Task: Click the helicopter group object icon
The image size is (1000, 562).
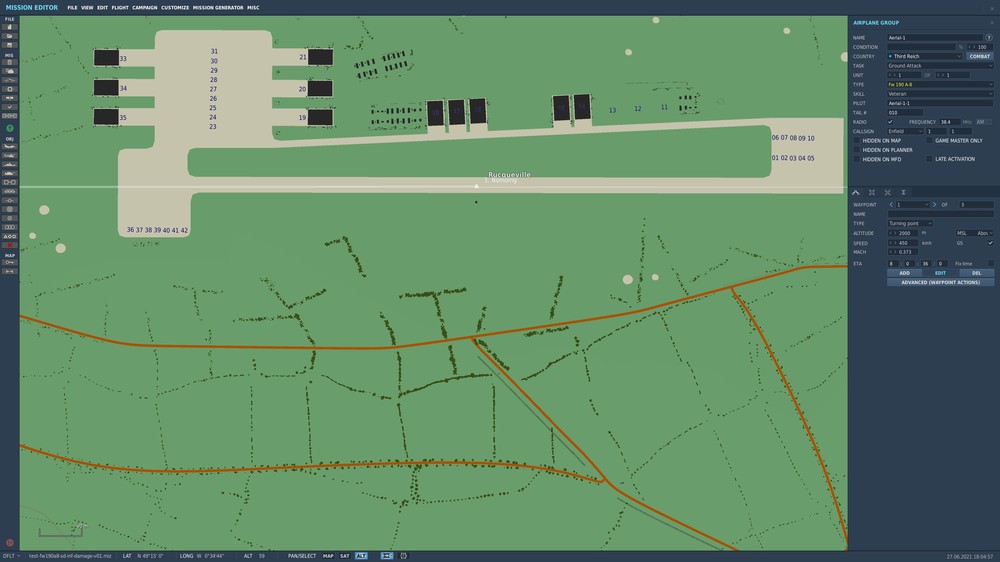Action: pos(10,156)
